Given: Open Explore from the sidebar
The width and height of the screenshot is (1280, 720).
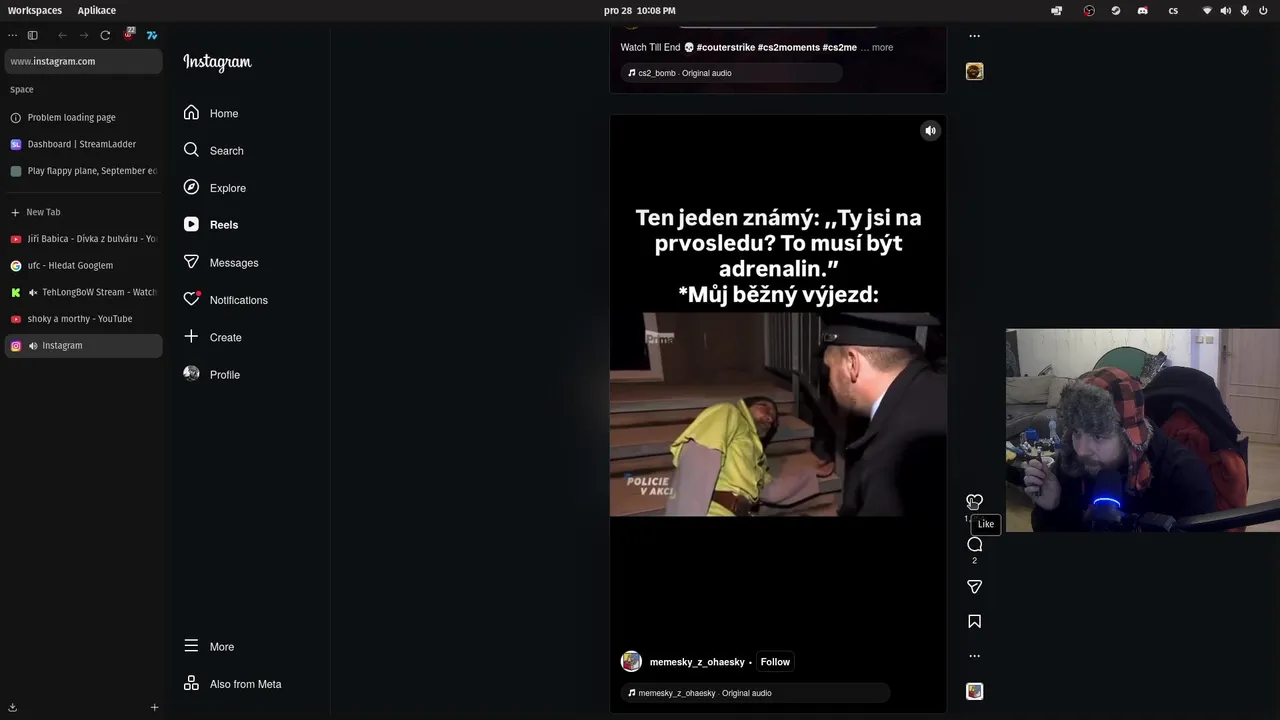Looking at the screenshot, I should tap(227, 188).
